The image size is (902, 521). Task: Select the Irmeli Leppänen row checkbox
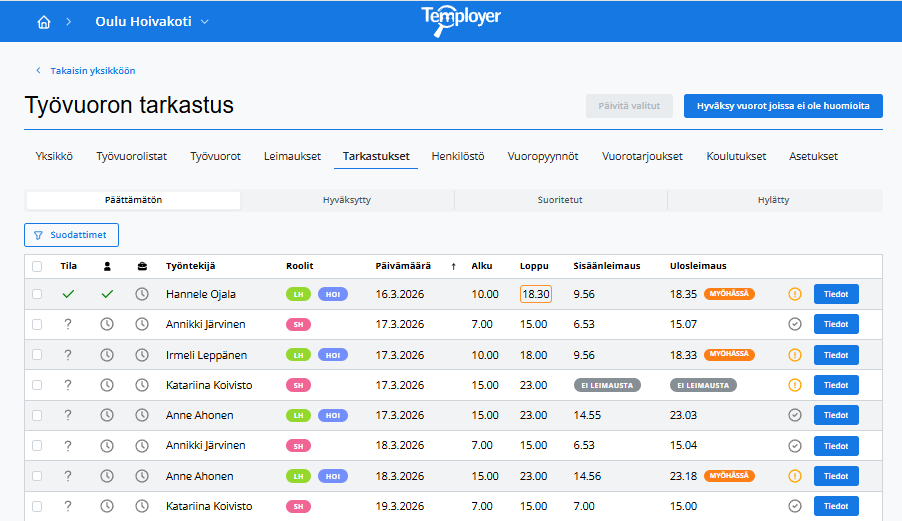pyautogui.click(x=37, y=355)
